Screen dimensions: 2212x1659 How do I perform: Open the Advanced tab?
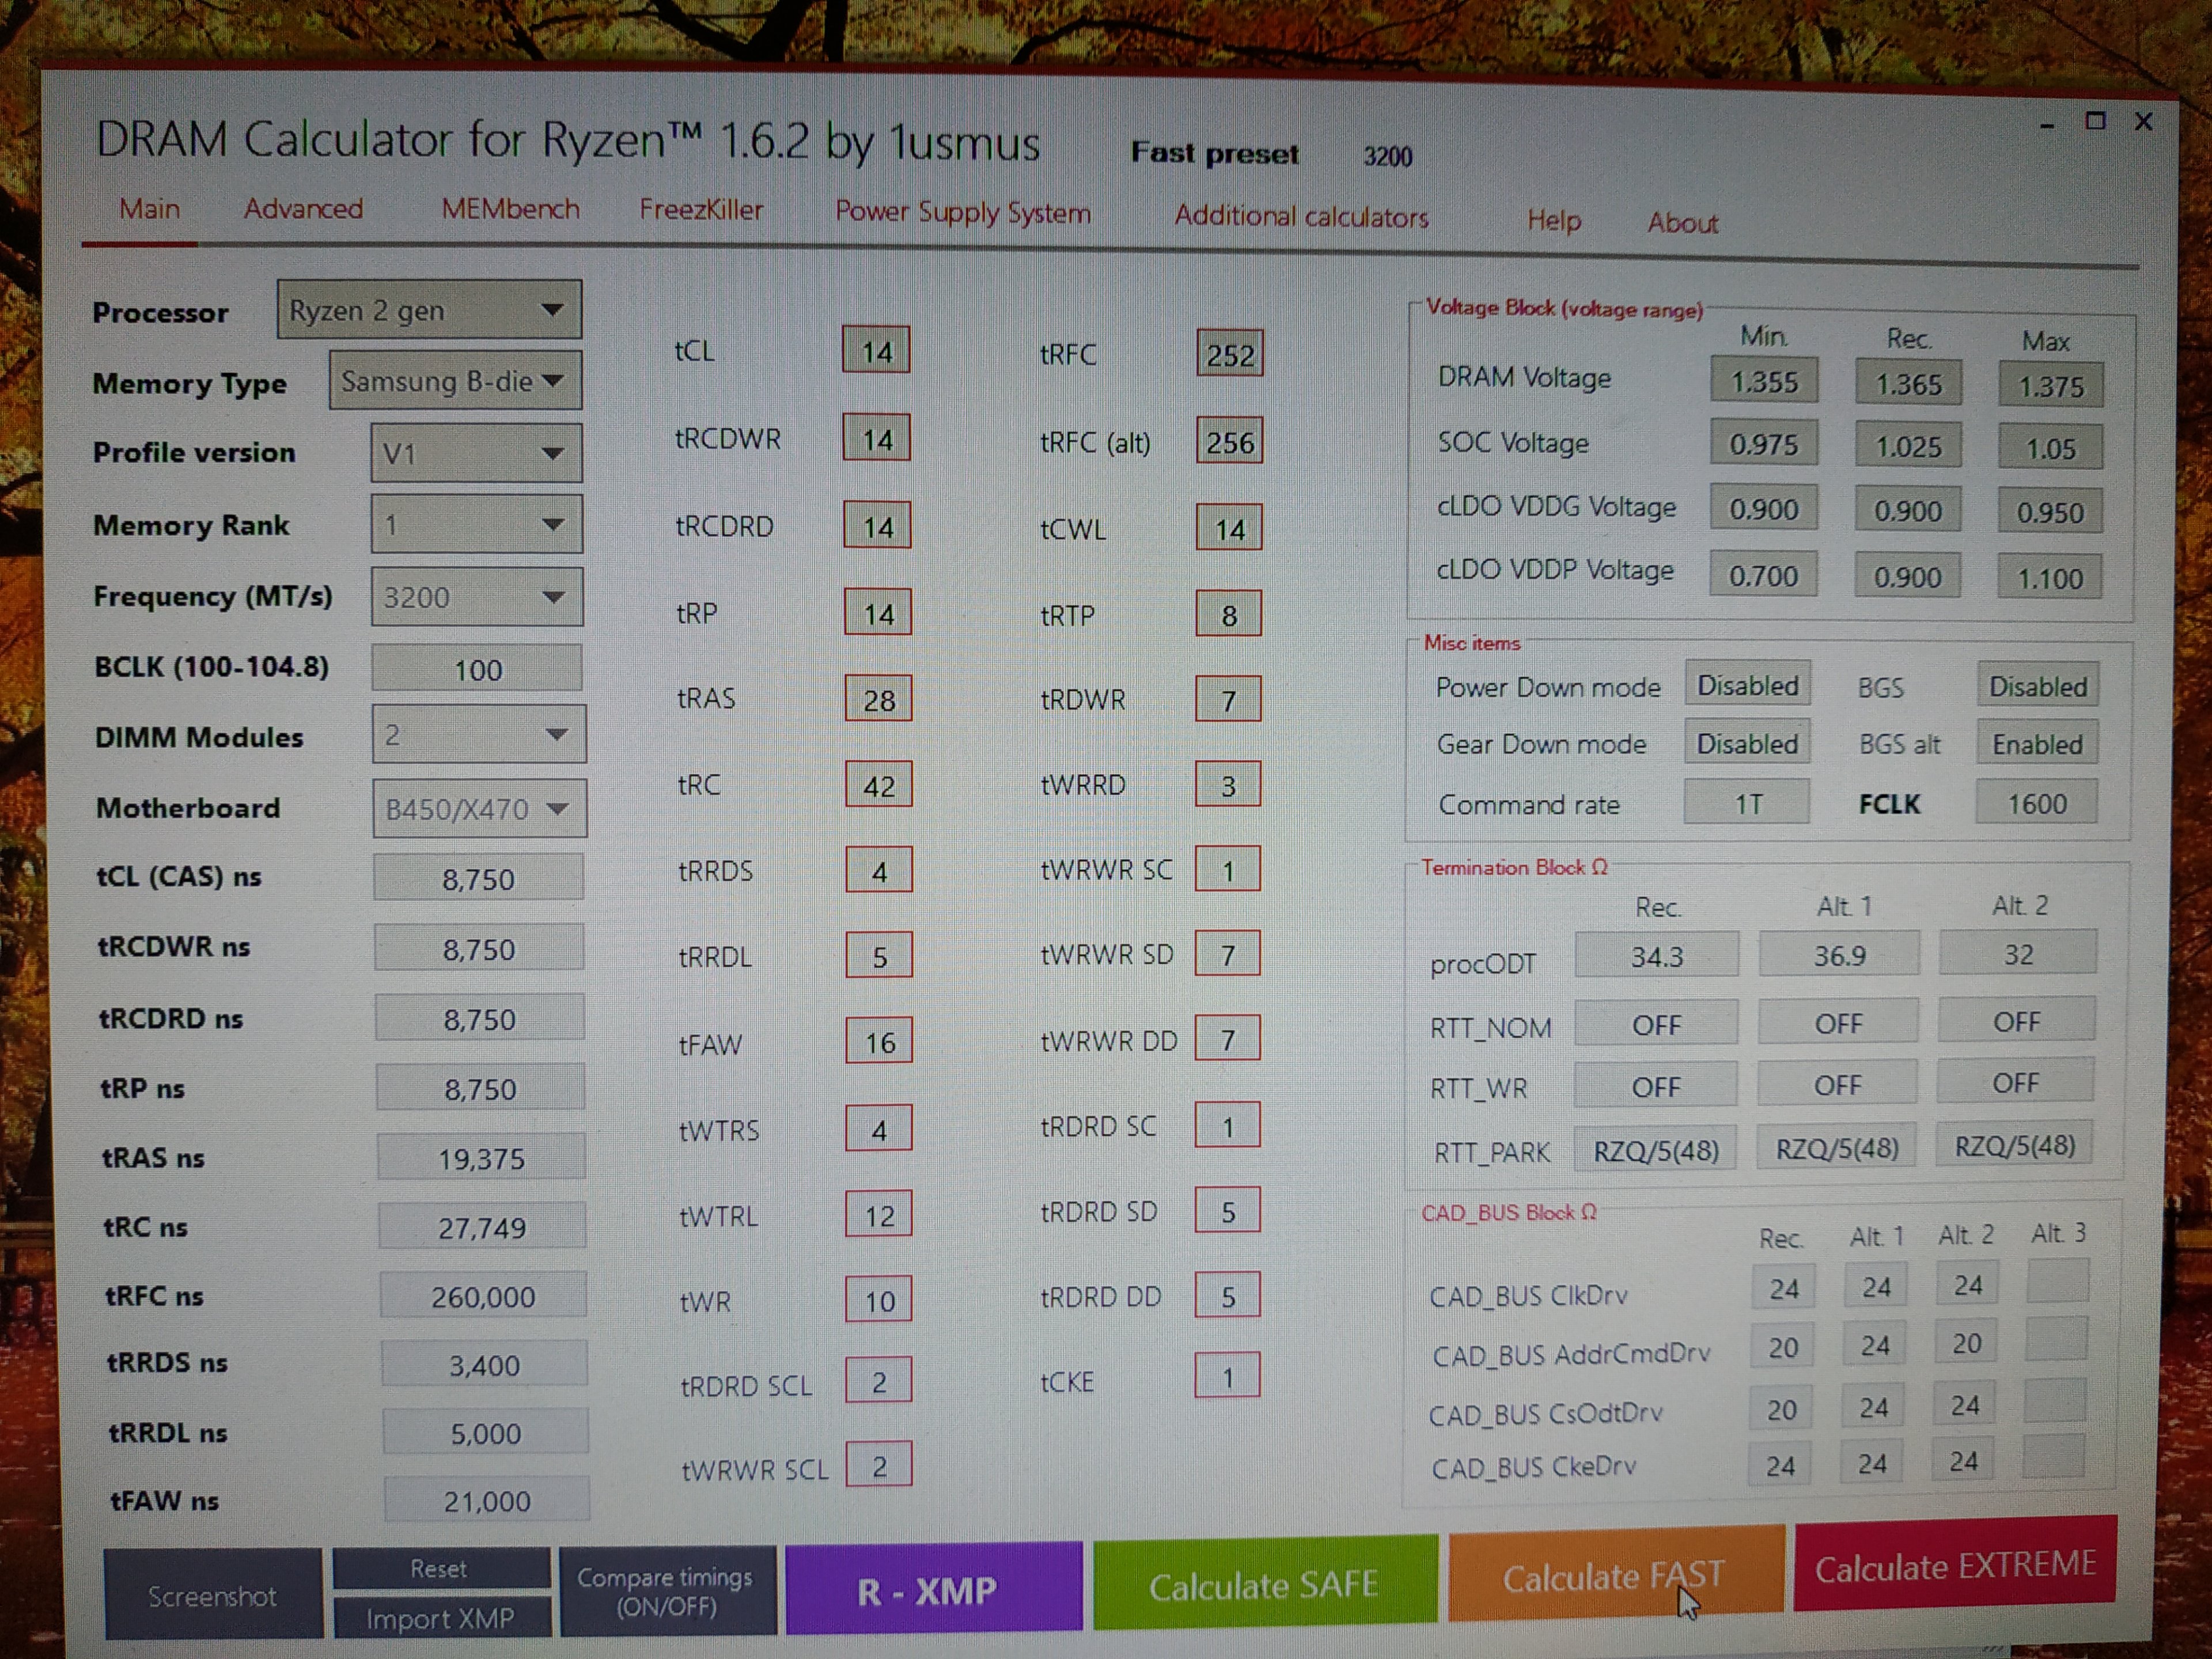(303, 209)
